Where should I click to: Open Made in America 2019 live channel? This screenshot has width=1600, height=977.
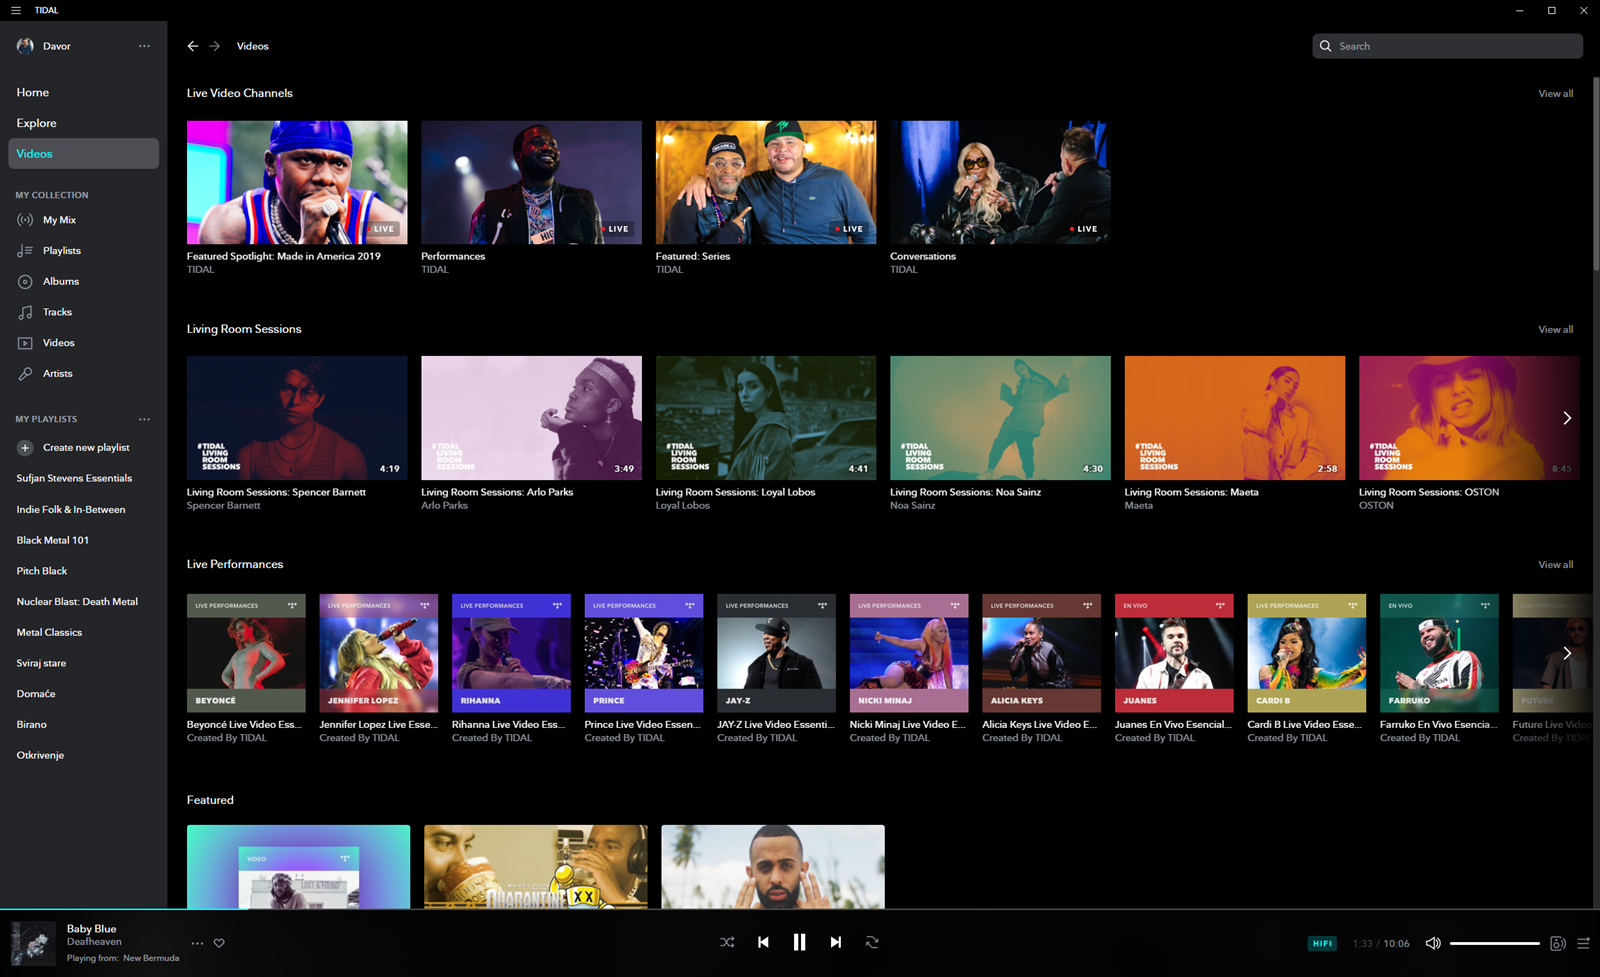pyautogui.click(x=297, y=182)
